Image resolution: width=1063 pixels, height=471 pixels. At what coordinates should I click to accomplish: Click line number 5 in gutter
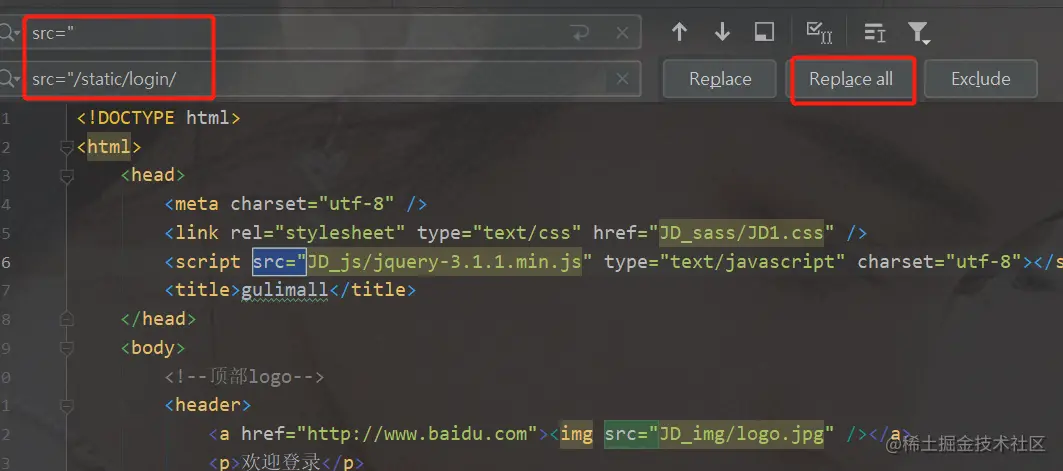5,233
